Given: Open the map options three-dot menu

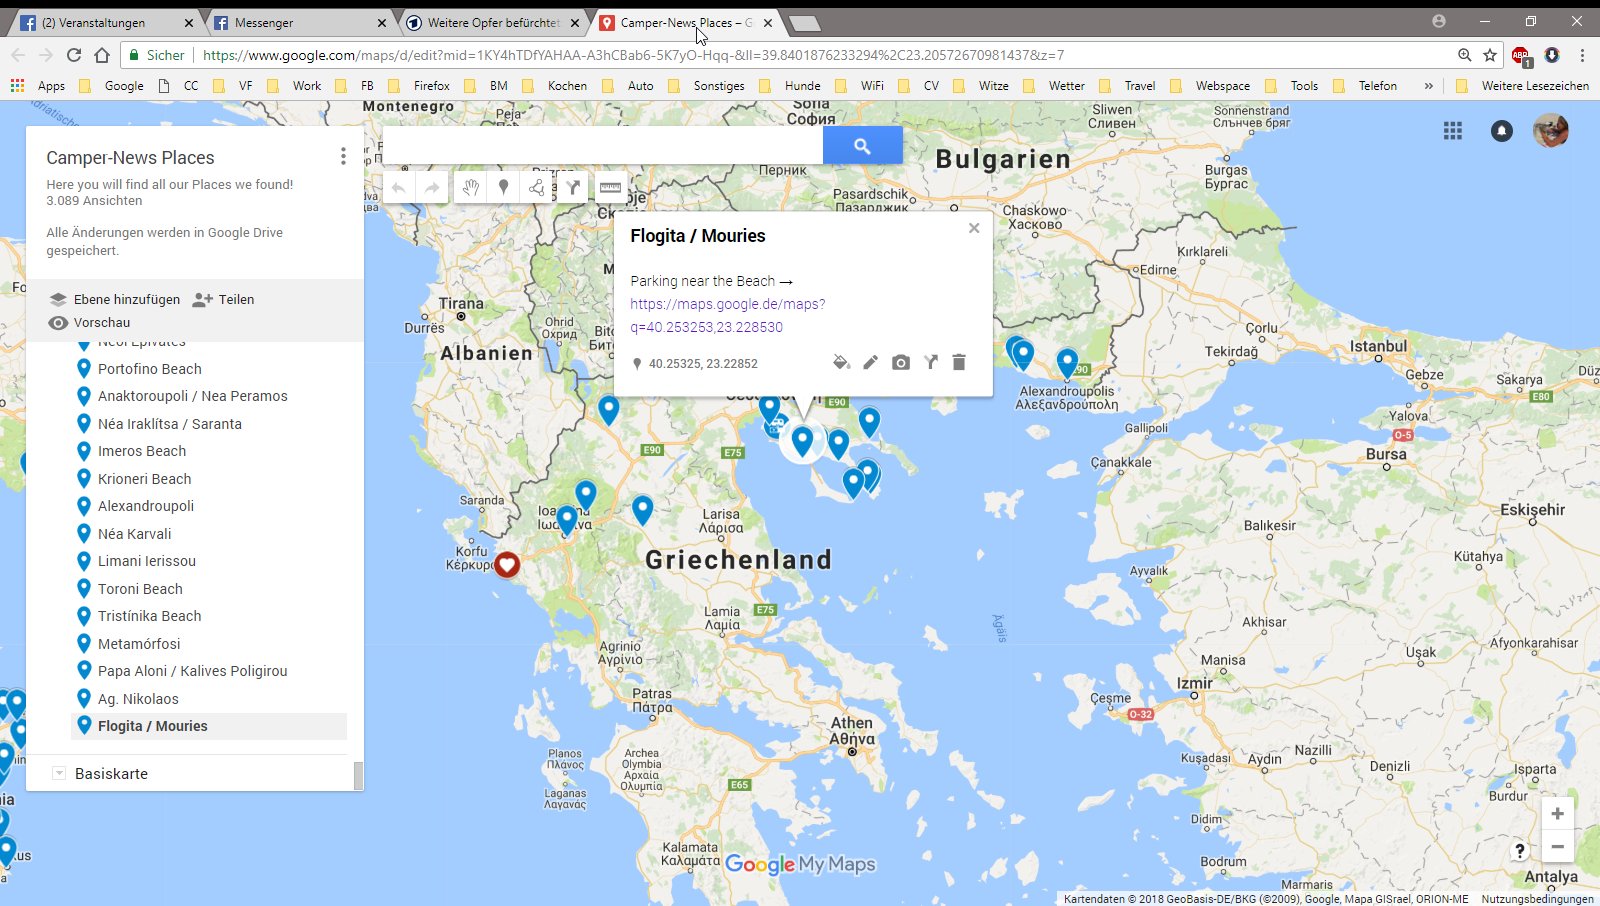Looking at the screenshot, I should [x=343, y=156].
